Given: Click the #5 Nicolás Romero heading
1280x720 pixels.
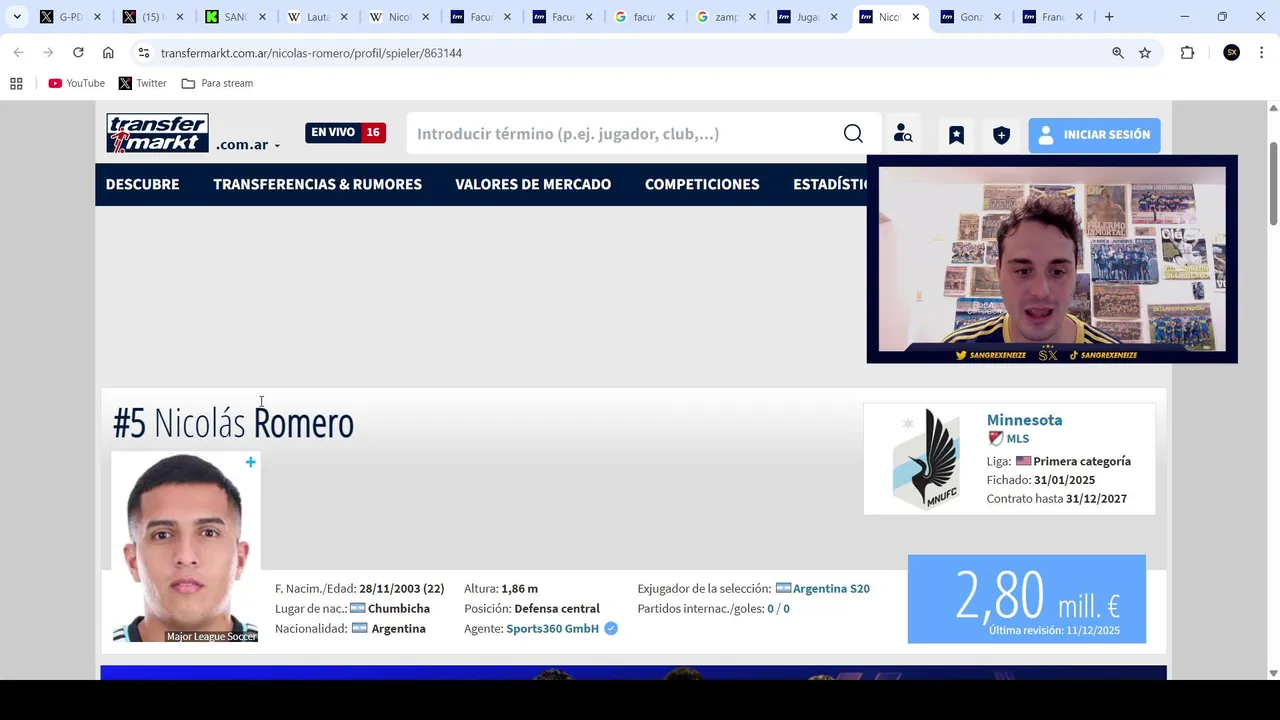Looking at the screenshot, I should (233, 423).
